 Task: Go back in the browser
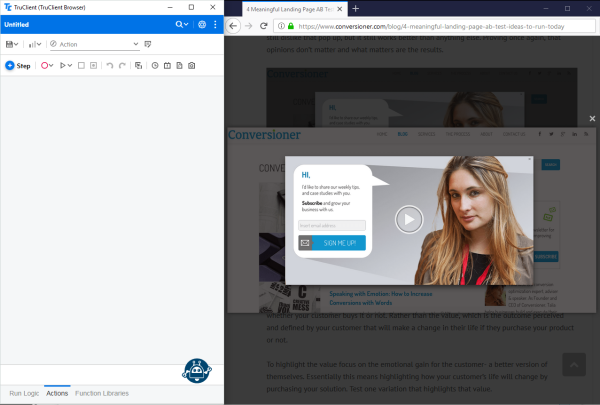tap(233, 26)
